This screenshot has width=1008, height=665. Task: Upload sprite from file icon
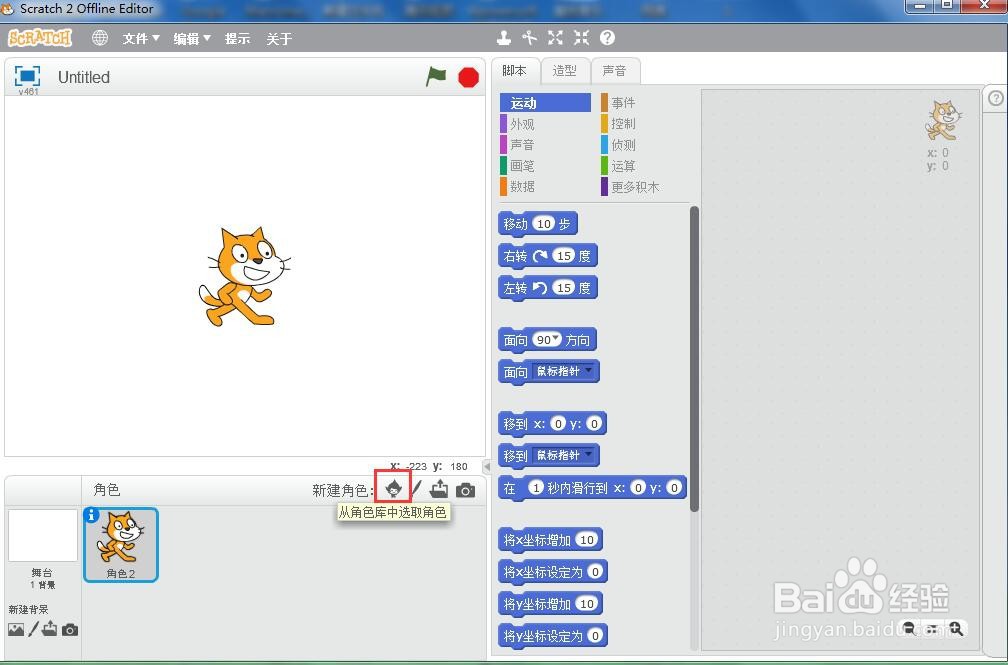coord(439,489)
